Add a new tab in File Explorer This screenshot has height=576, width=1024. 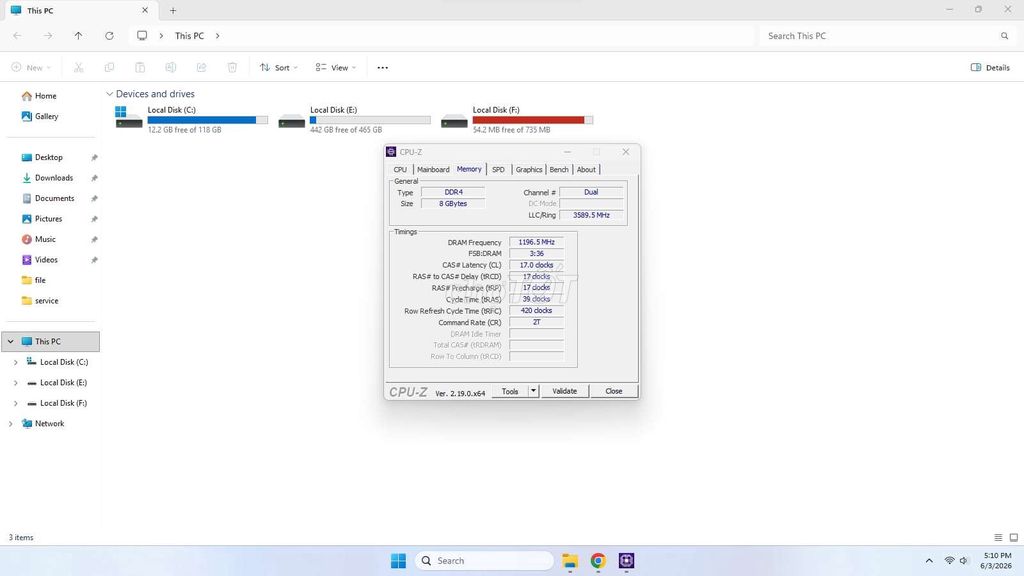point(173,10)
